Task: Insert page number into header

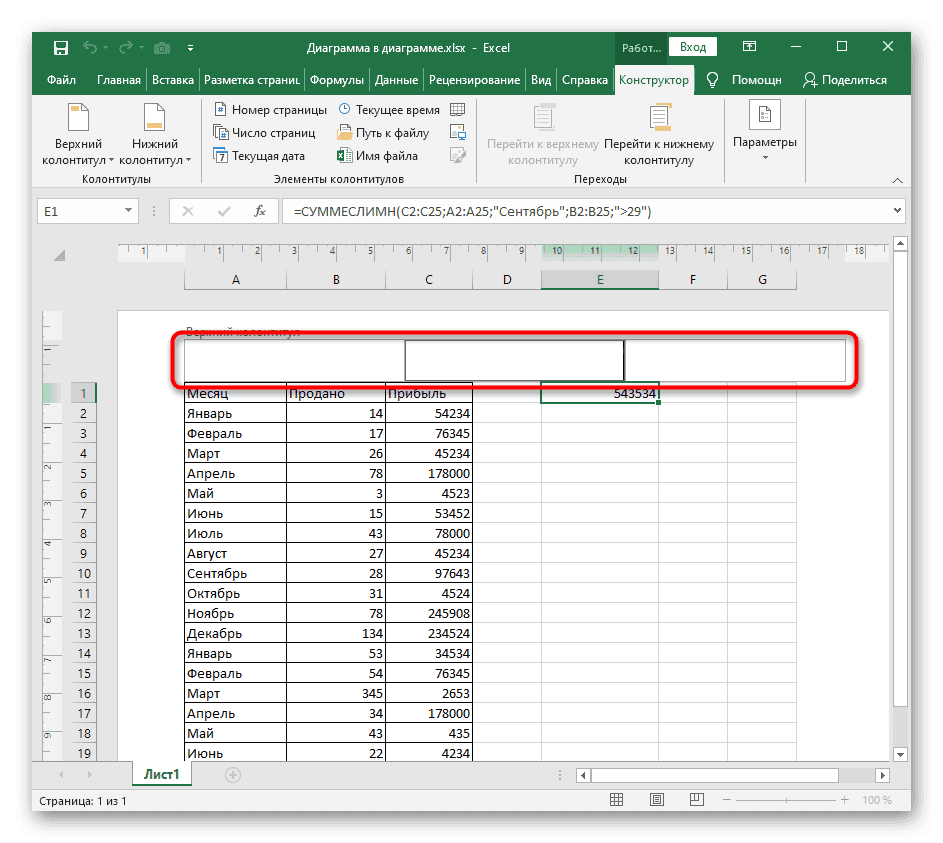Action: 269,109
